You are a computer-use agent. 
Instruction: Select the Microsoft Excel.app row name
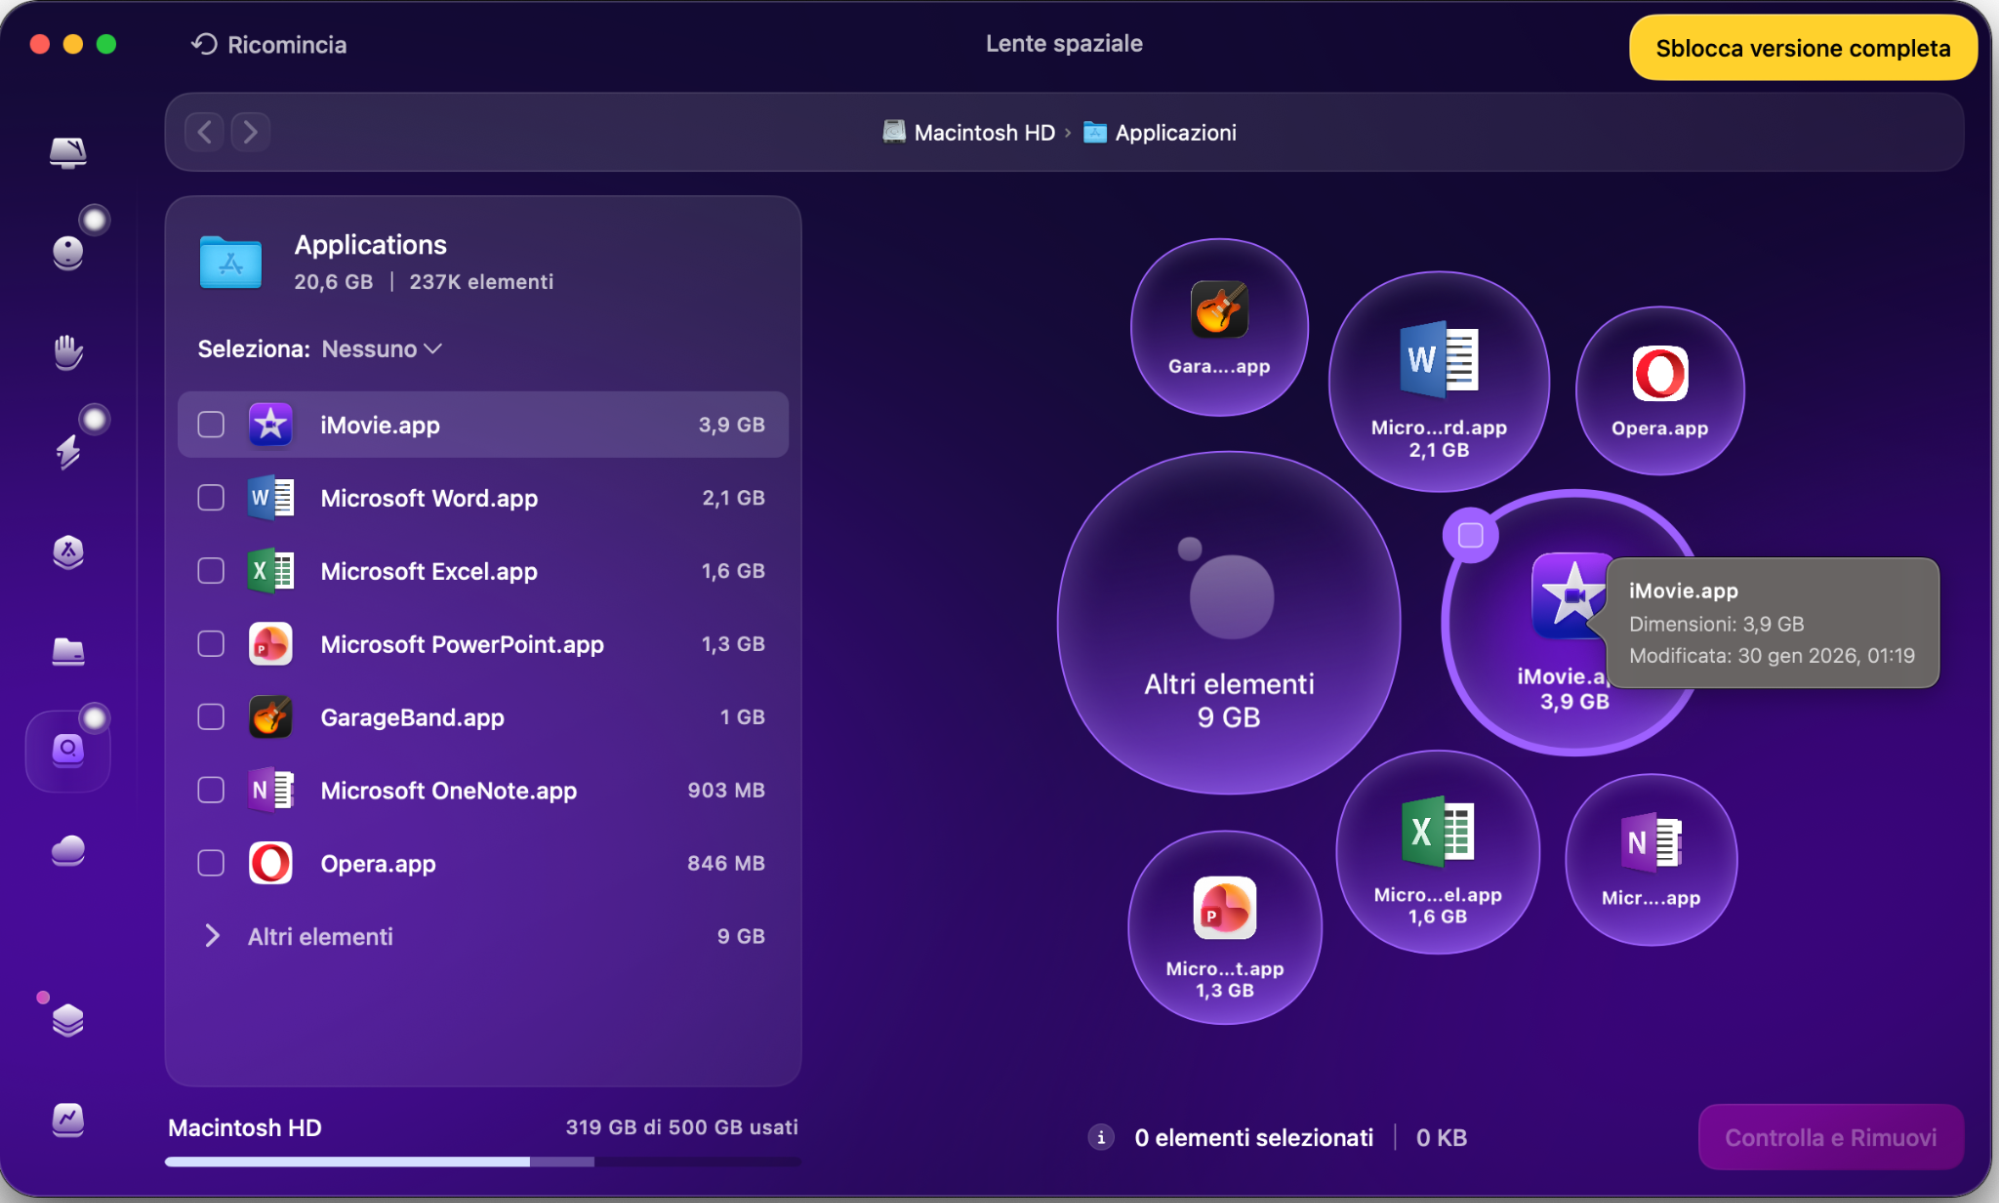(x=429, y=571)
